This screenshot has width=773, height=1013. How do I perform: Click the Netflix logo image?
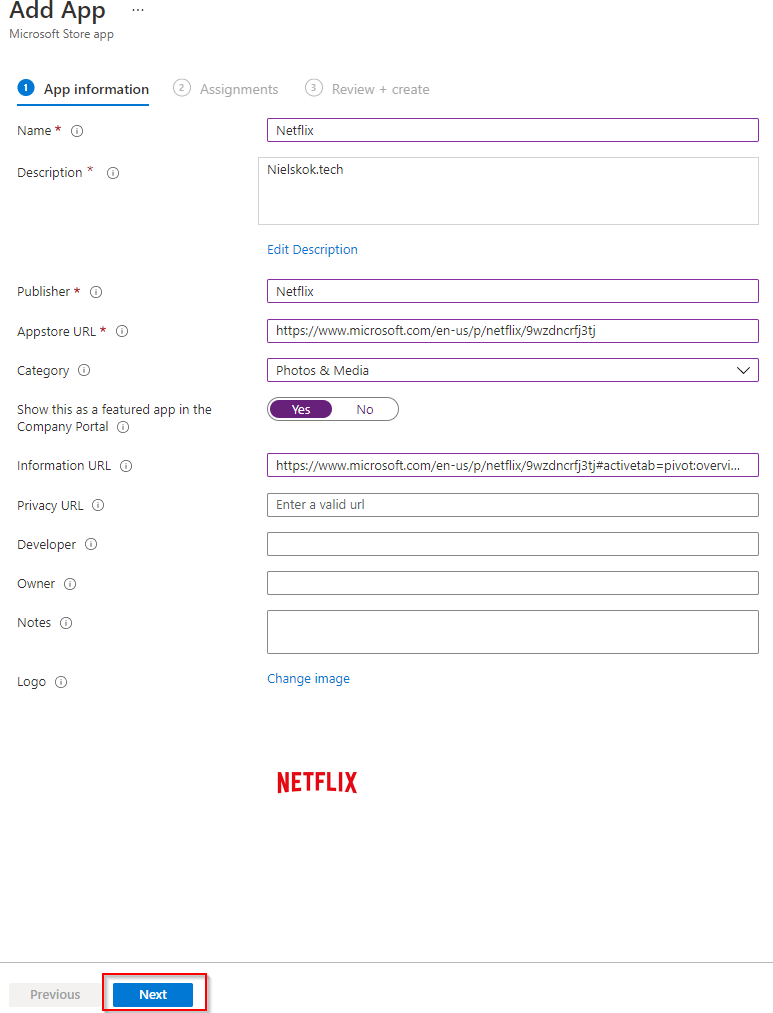click(x=317, y=782)
